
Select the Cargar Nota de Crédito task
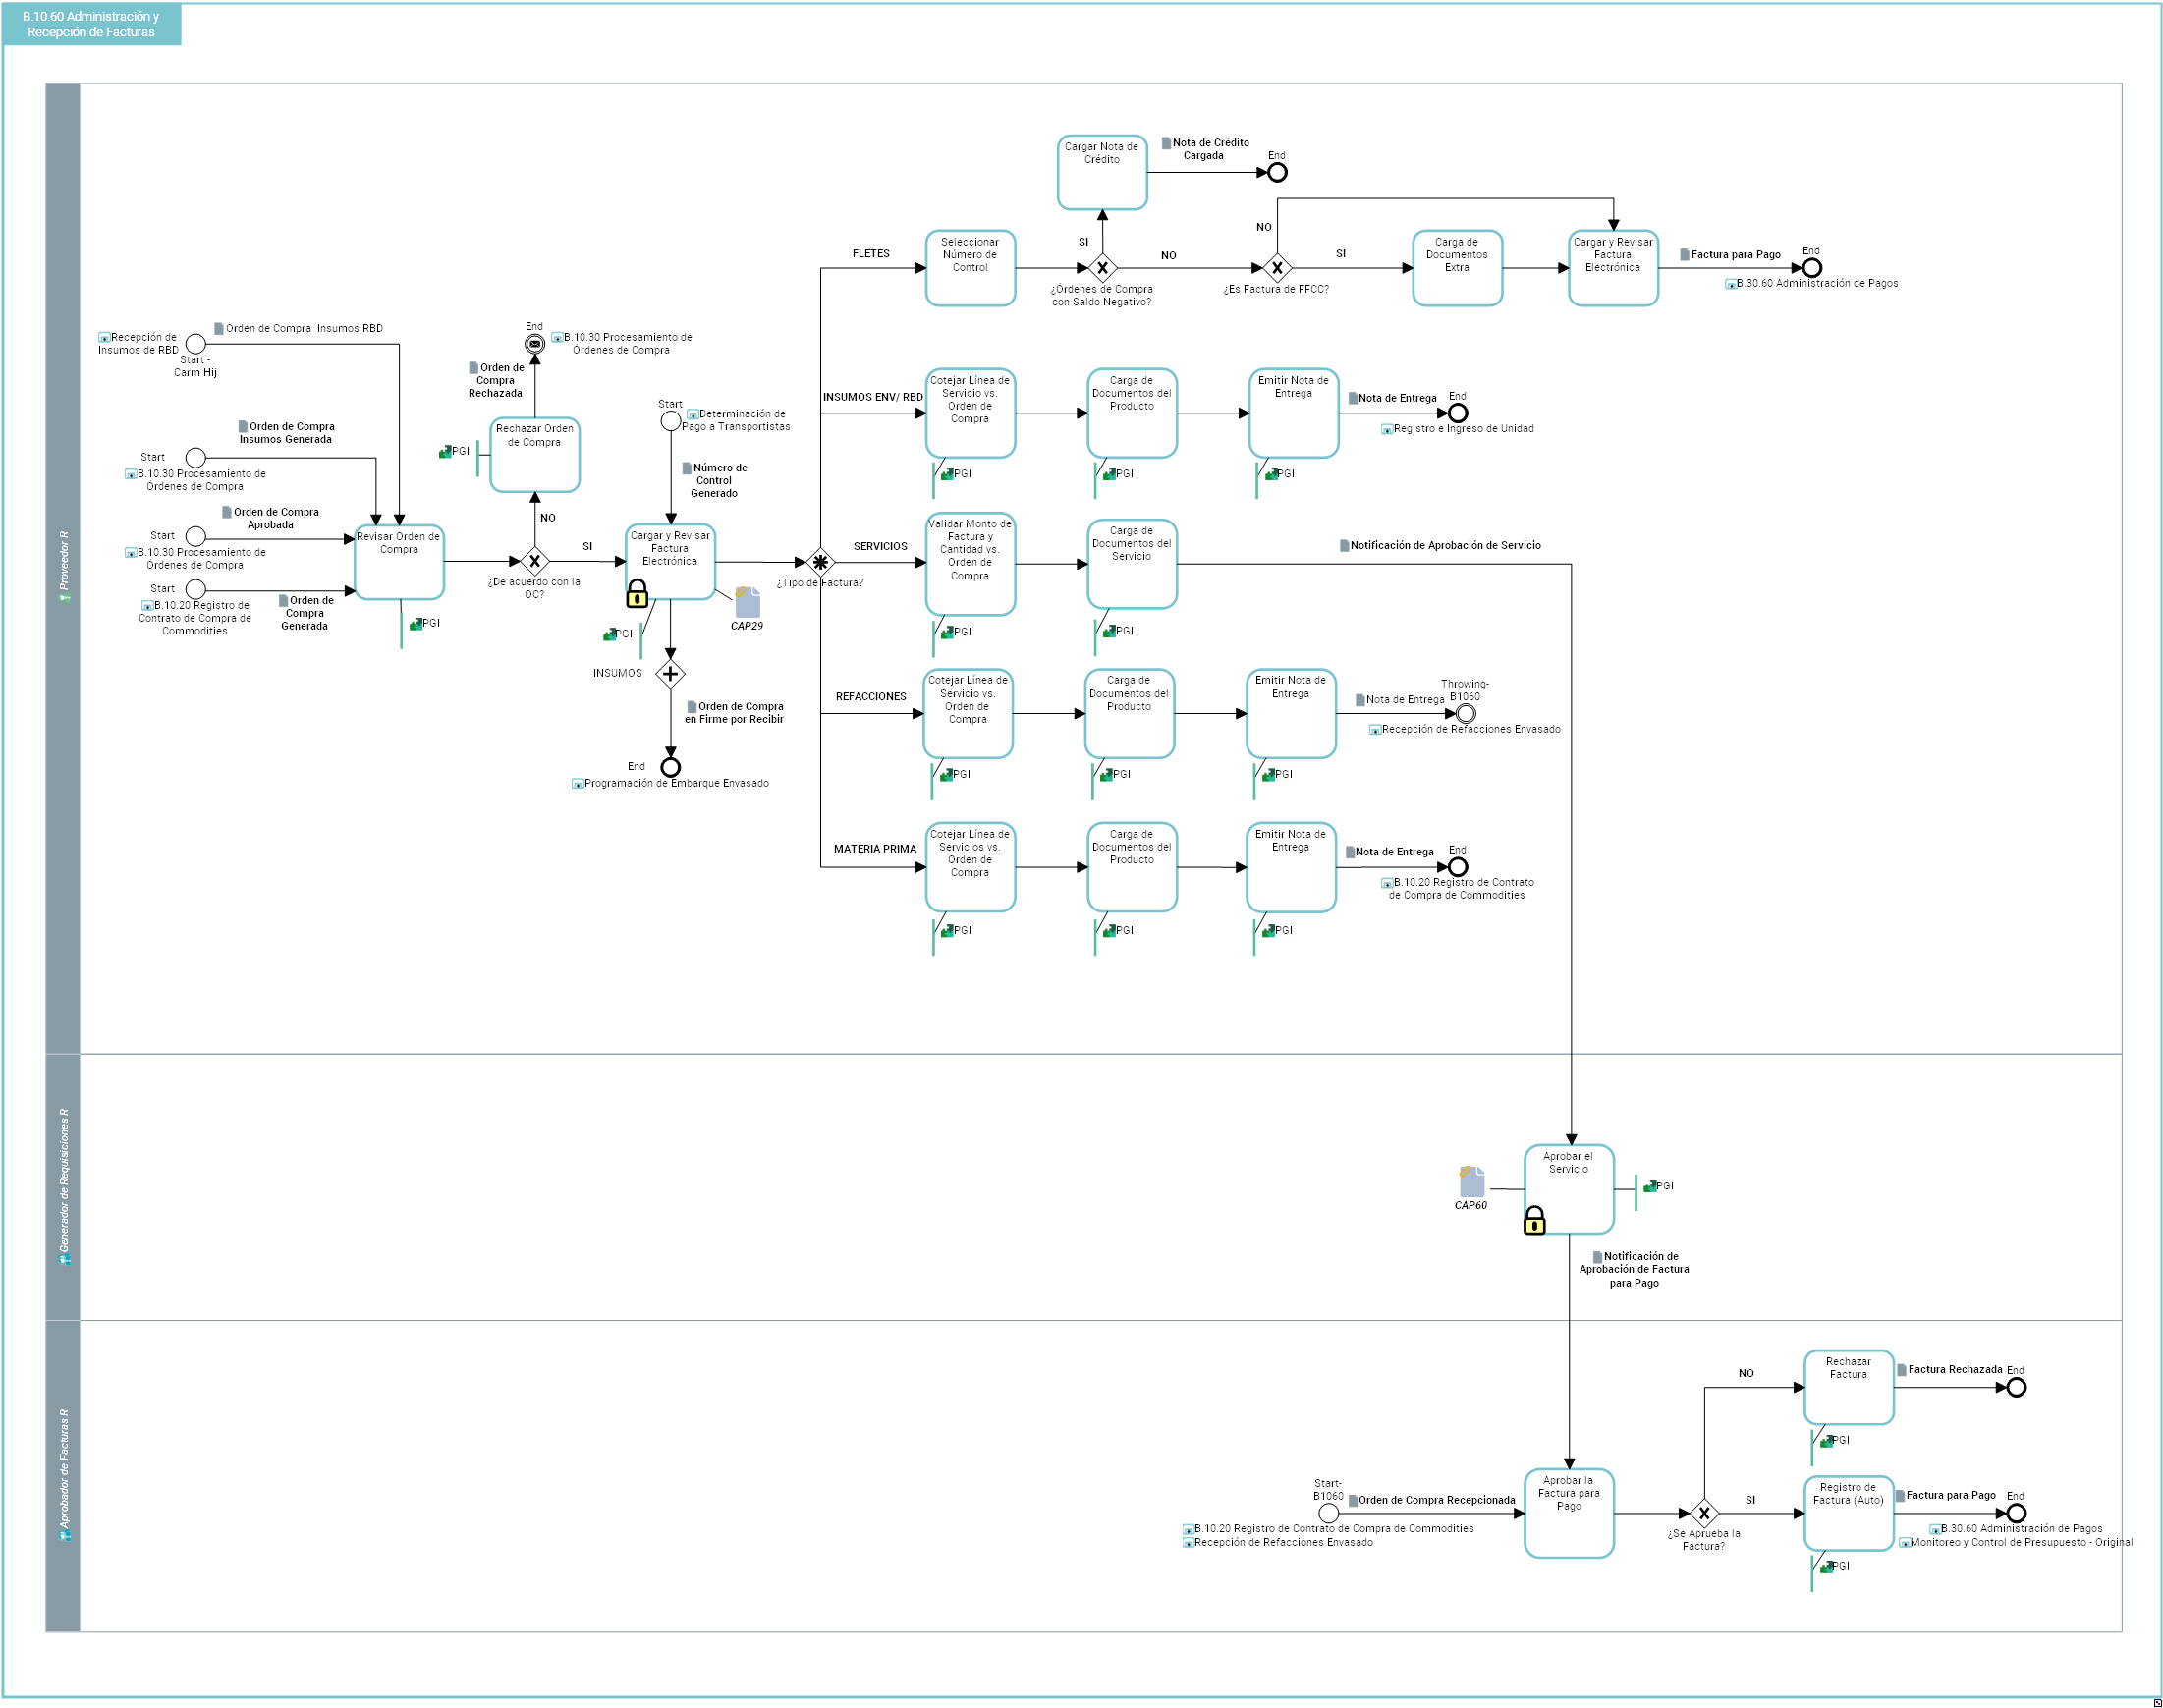[1102, 172]
